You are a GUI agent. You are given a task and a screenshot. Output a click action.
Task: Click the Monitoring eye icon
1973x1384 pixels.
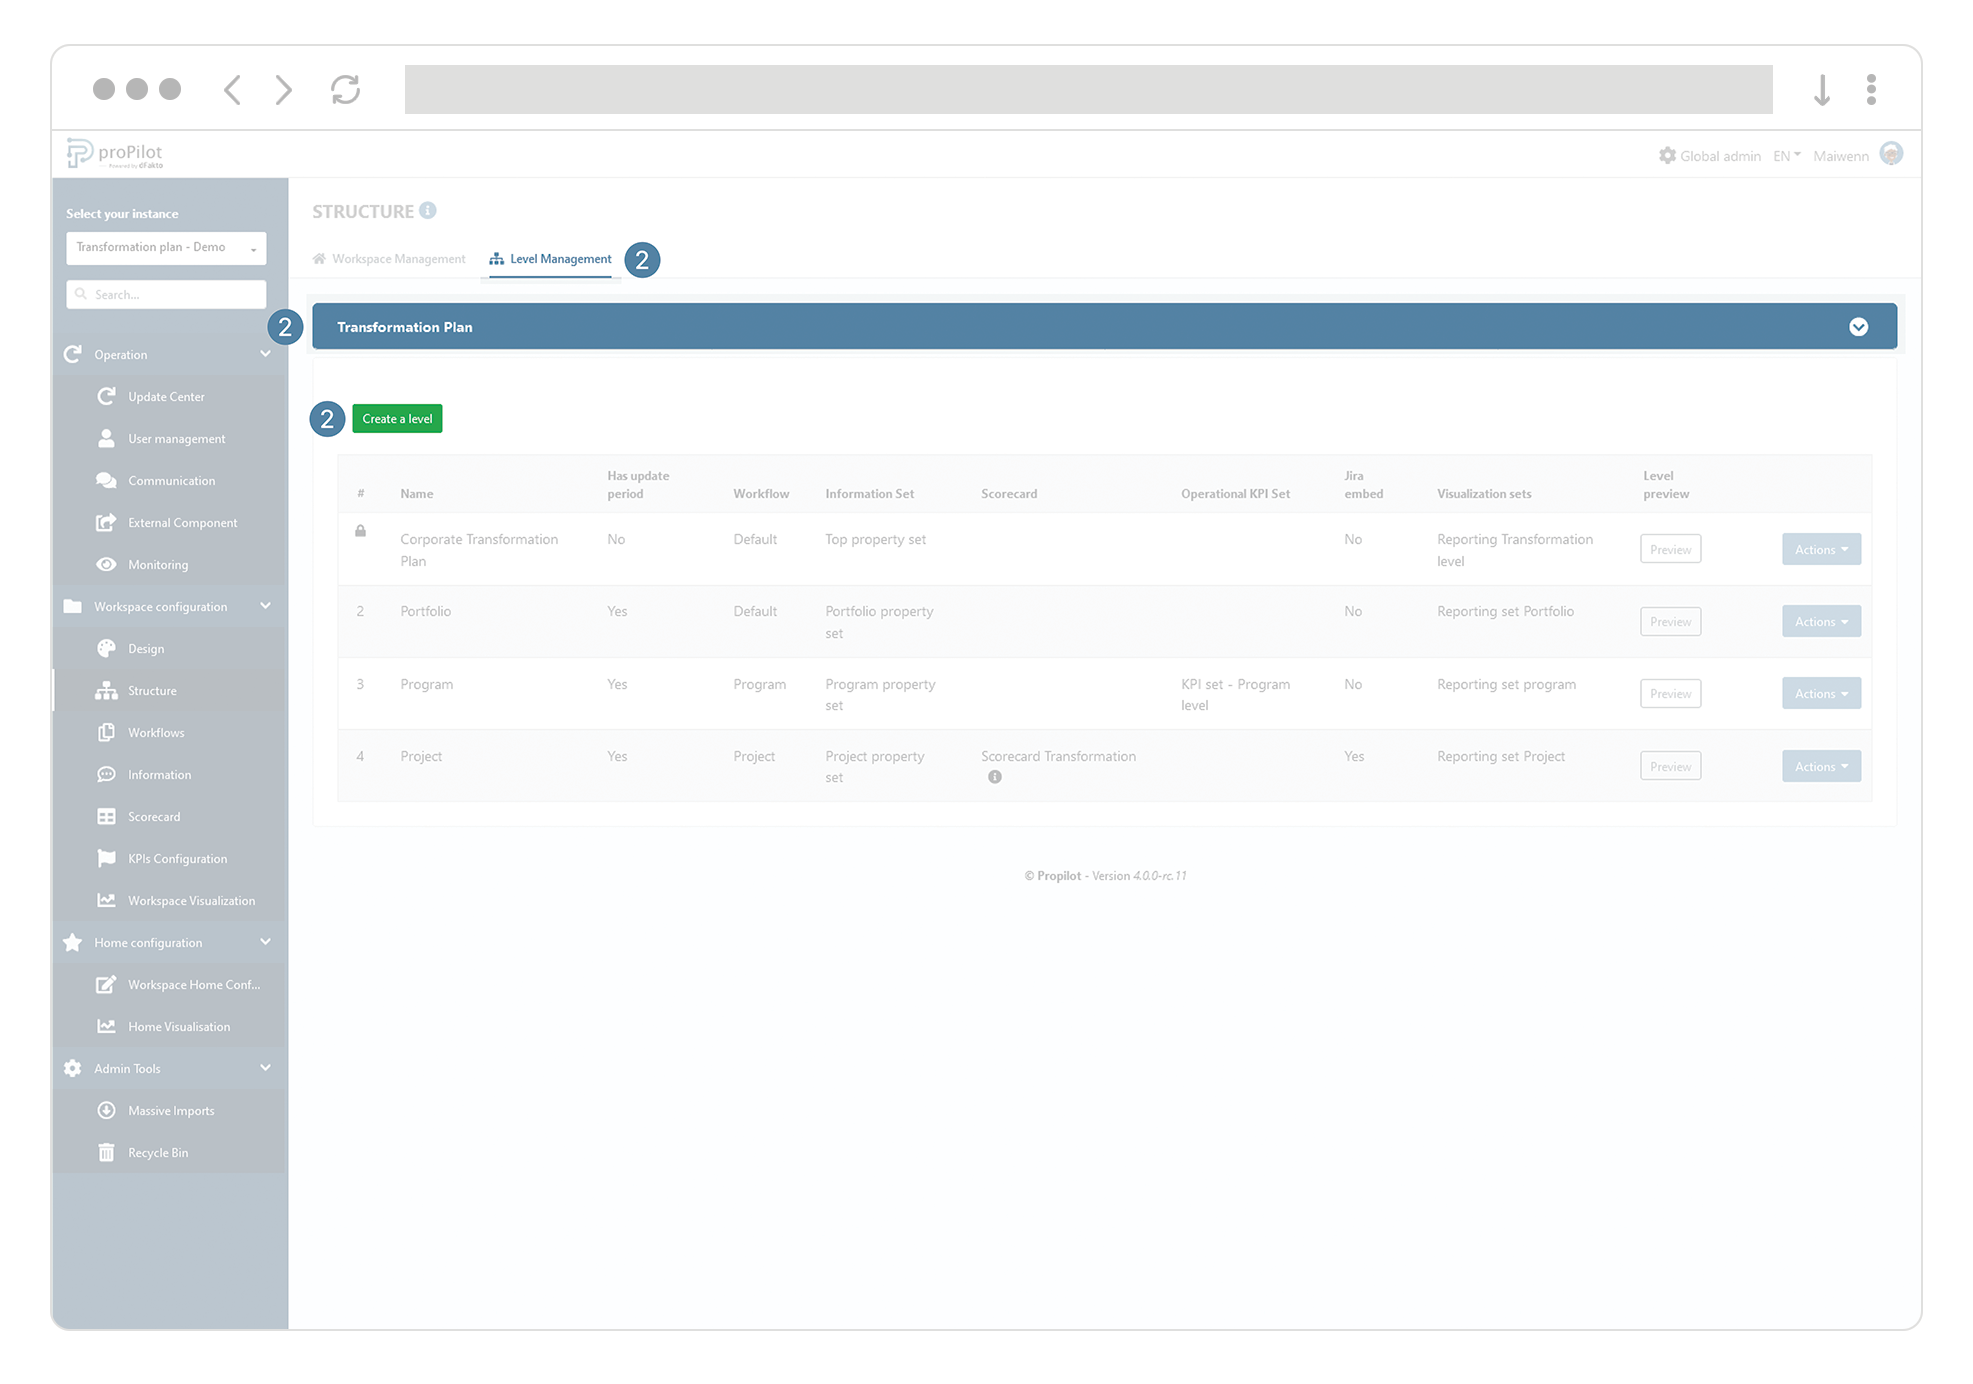coord(106,565)
